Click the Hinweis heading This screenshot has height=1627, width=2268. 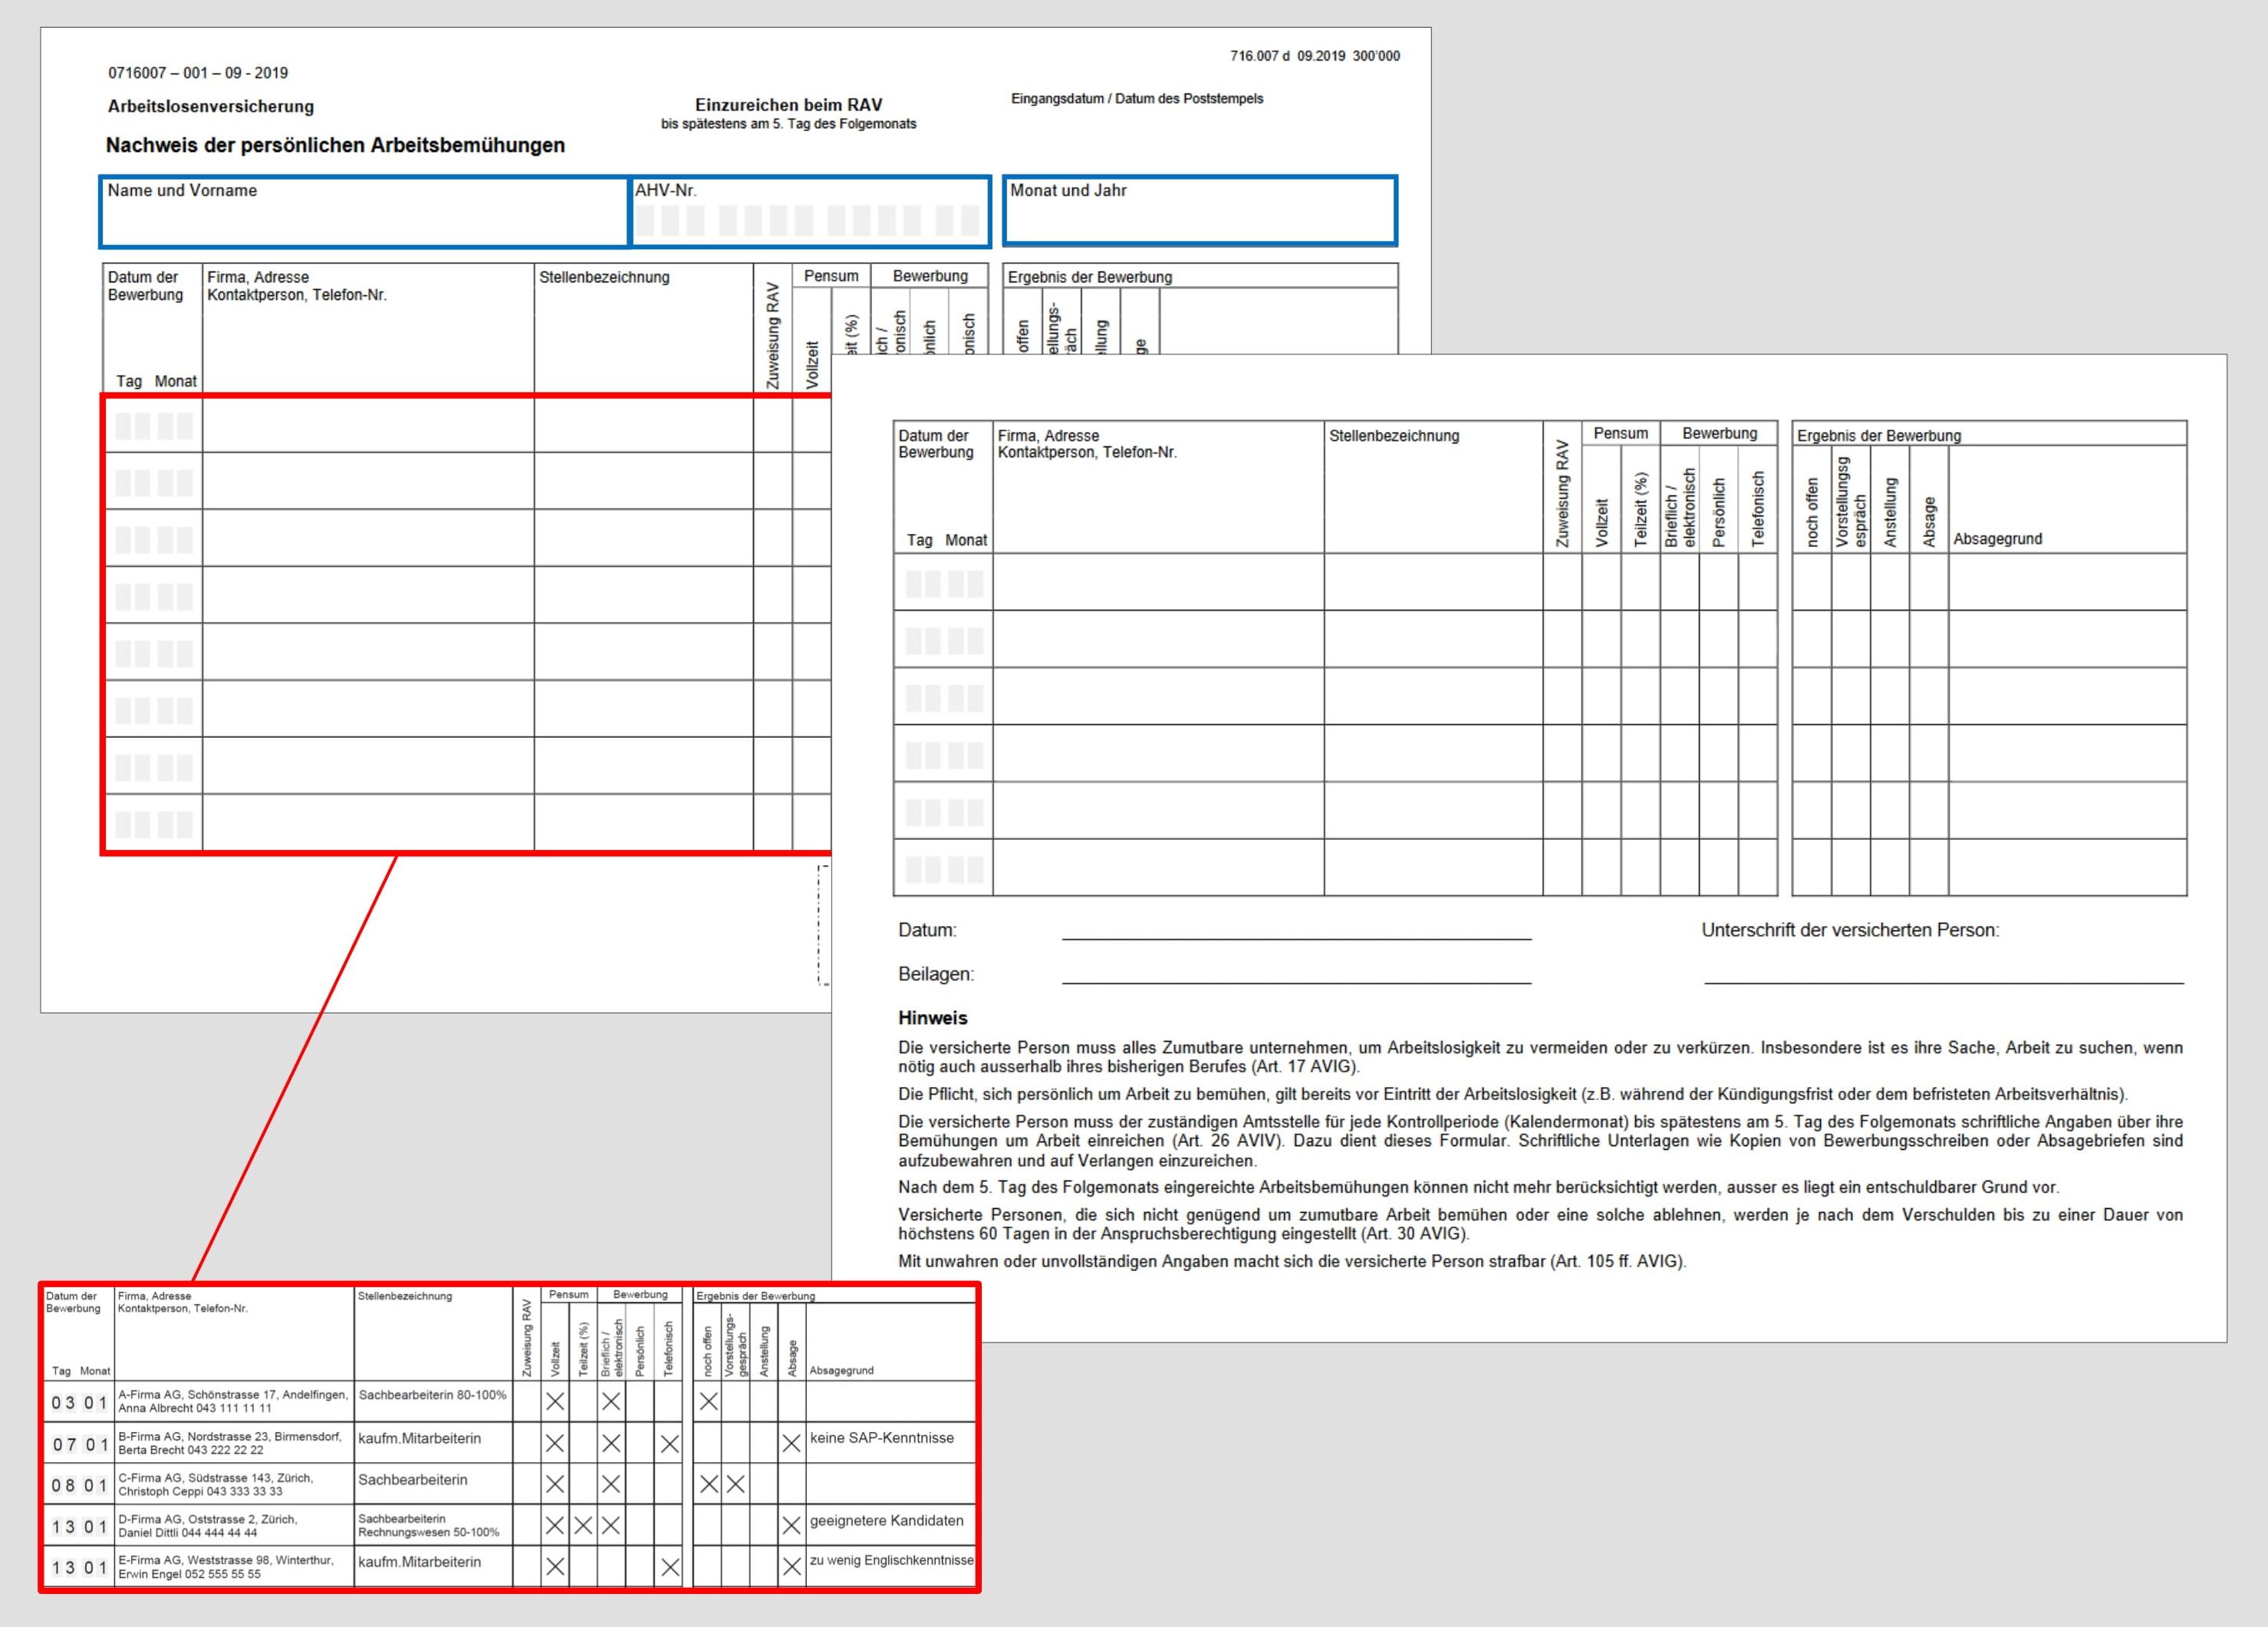(x=932, y=1018)
